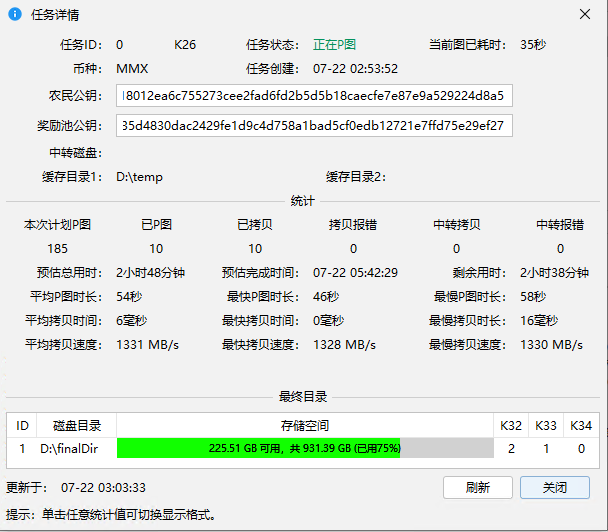Toggle the 平均拷贝速度 value 1331 MB/s
The height and width of the screenshot is (532, 608).
(148, 345)
